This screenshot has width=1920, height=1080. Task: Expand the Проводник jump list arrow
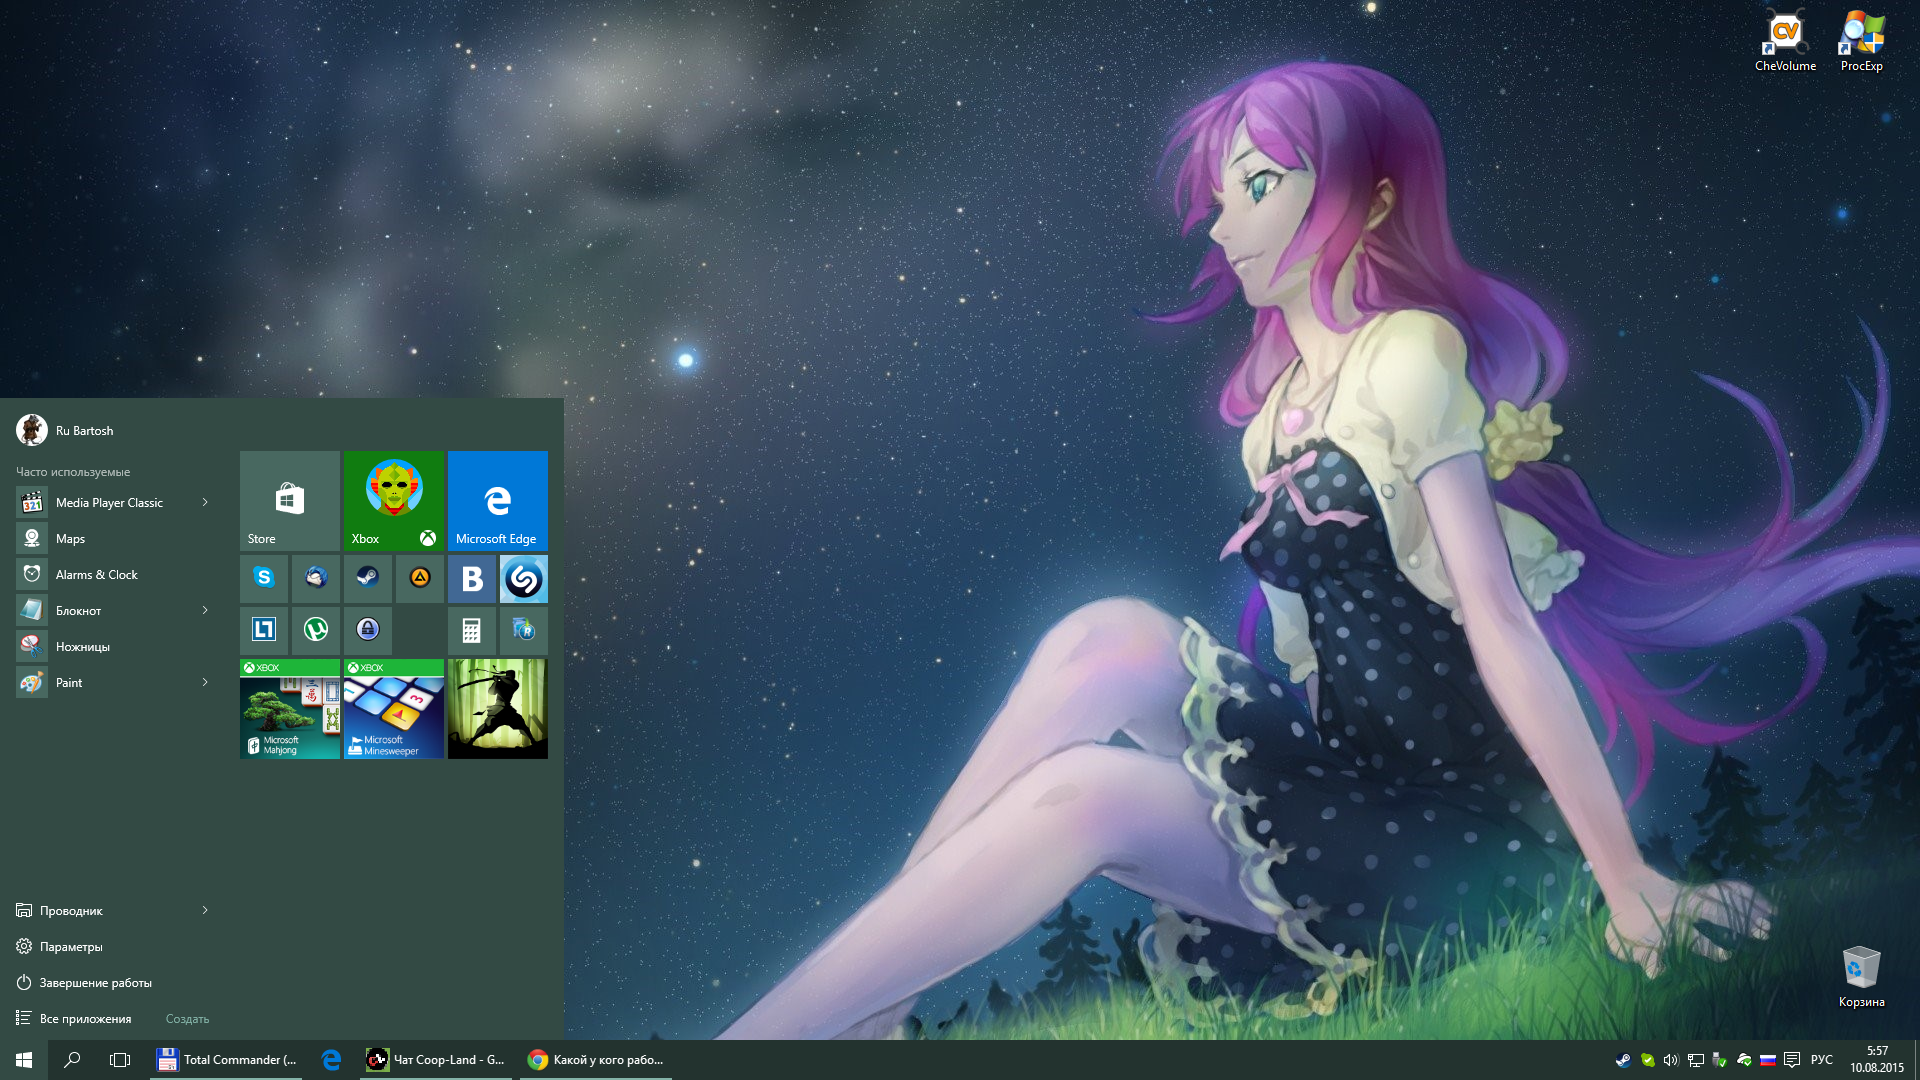click(205, 910)
